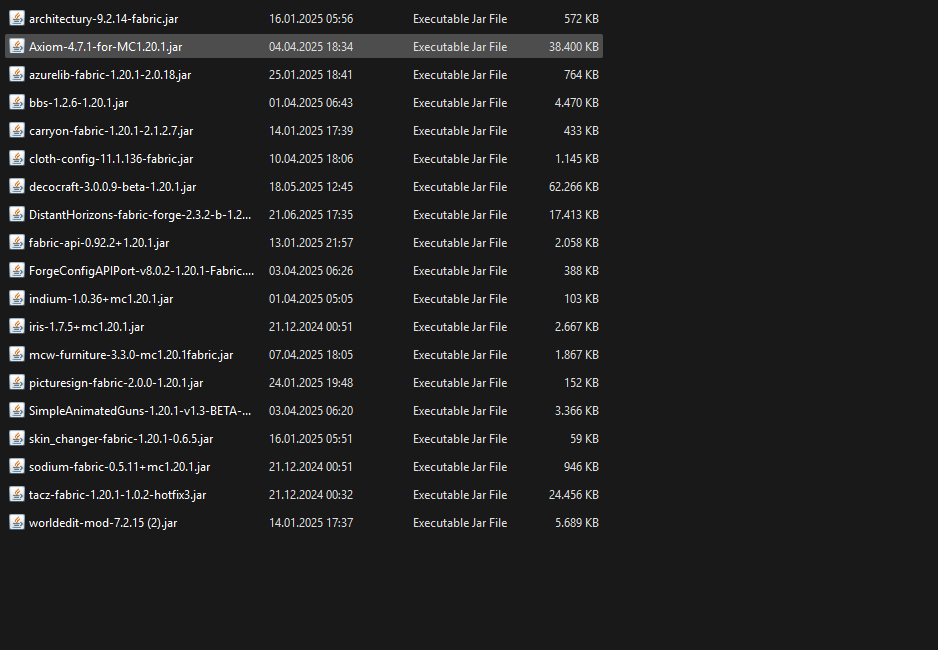Click the jar icon beside cloth-config-11.1.136-fabric.jar
This screenshot has height=650, width=938.
(x=17, y=158)
